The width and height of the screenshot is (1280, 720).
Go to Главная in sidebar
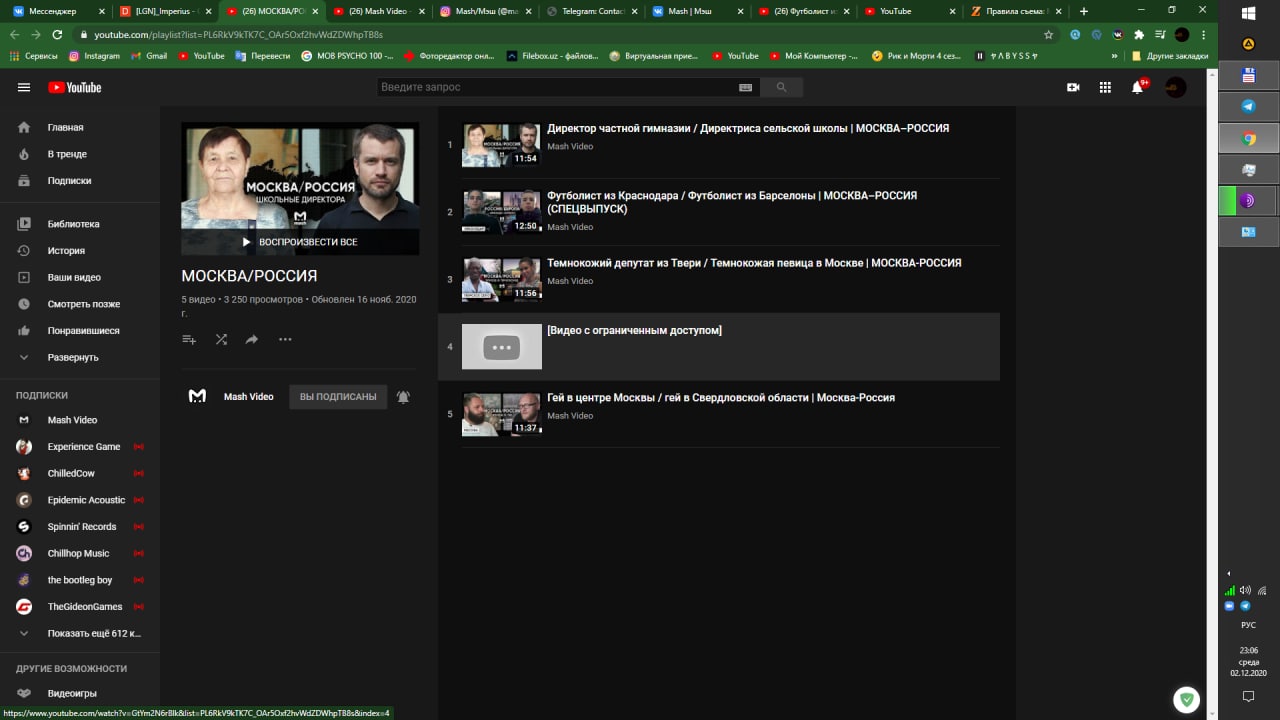tap(80, 128)
